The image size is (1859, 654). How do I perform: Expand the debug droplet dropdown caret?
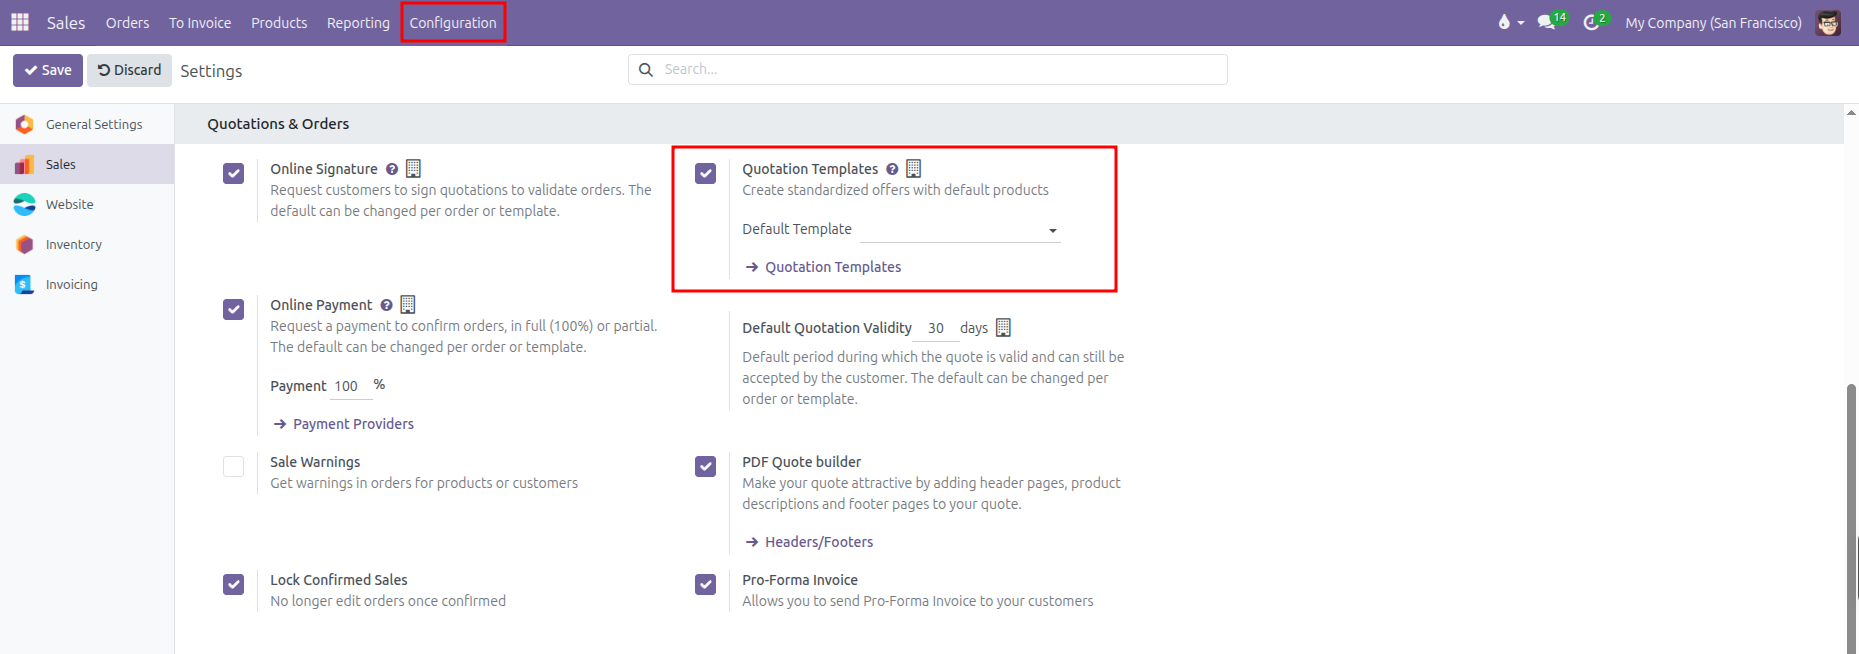[1520, 23]
